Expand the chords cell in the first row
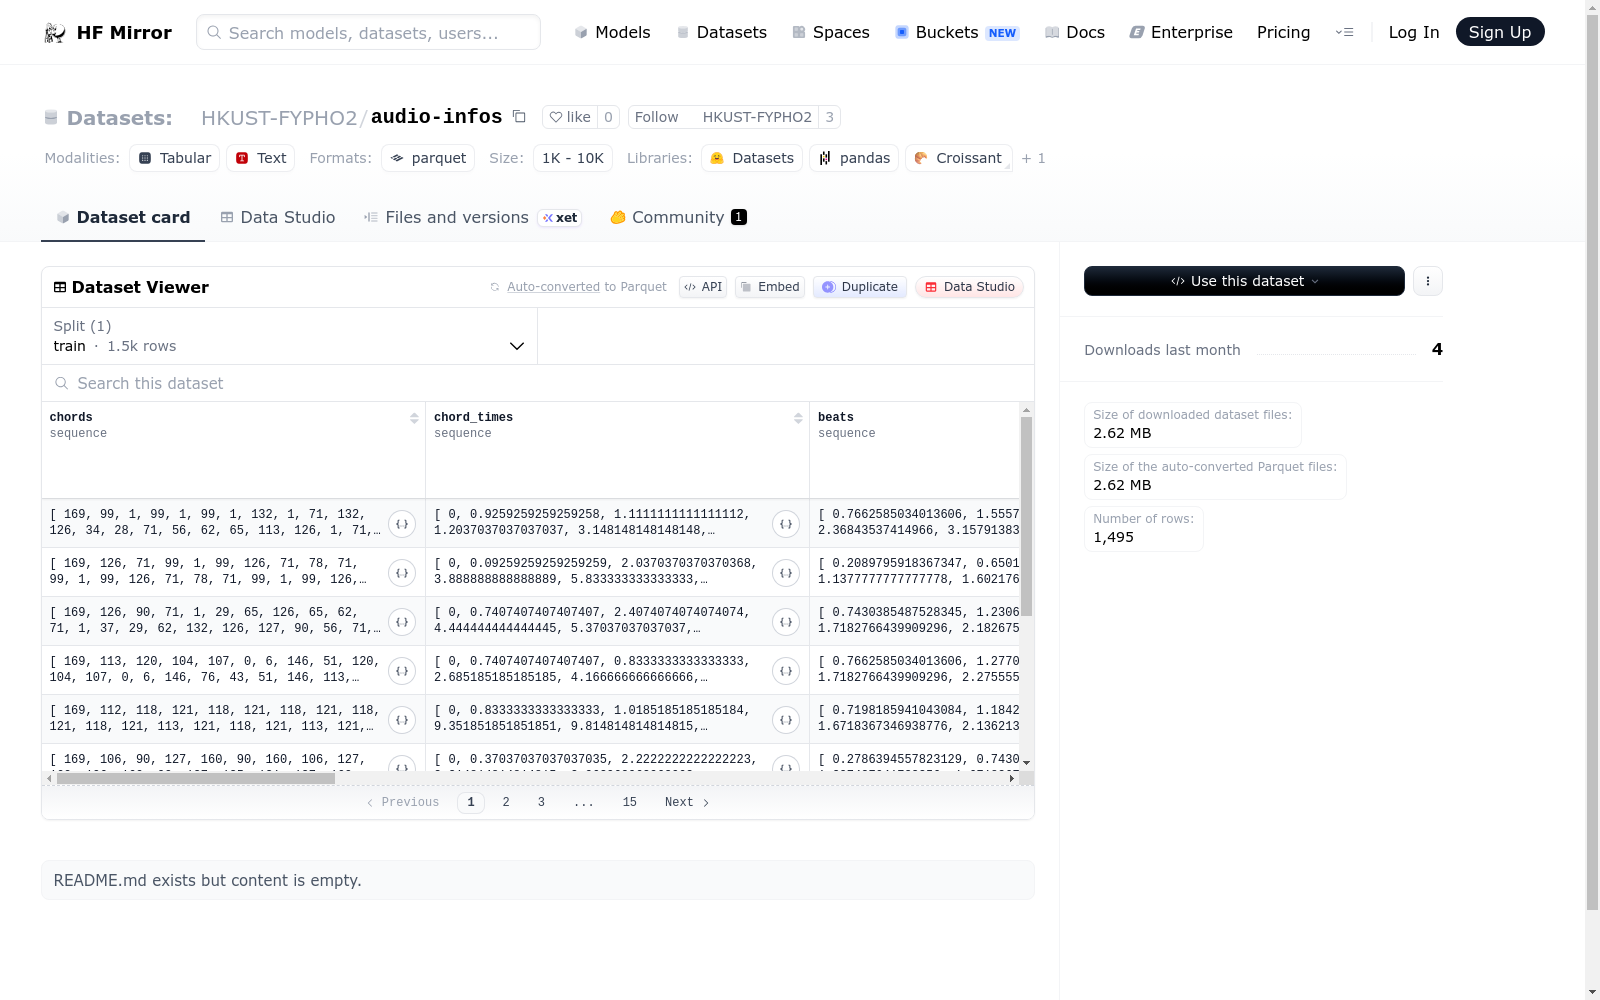The width and height of the screenshot is (1600, 1000). (402, 523)
